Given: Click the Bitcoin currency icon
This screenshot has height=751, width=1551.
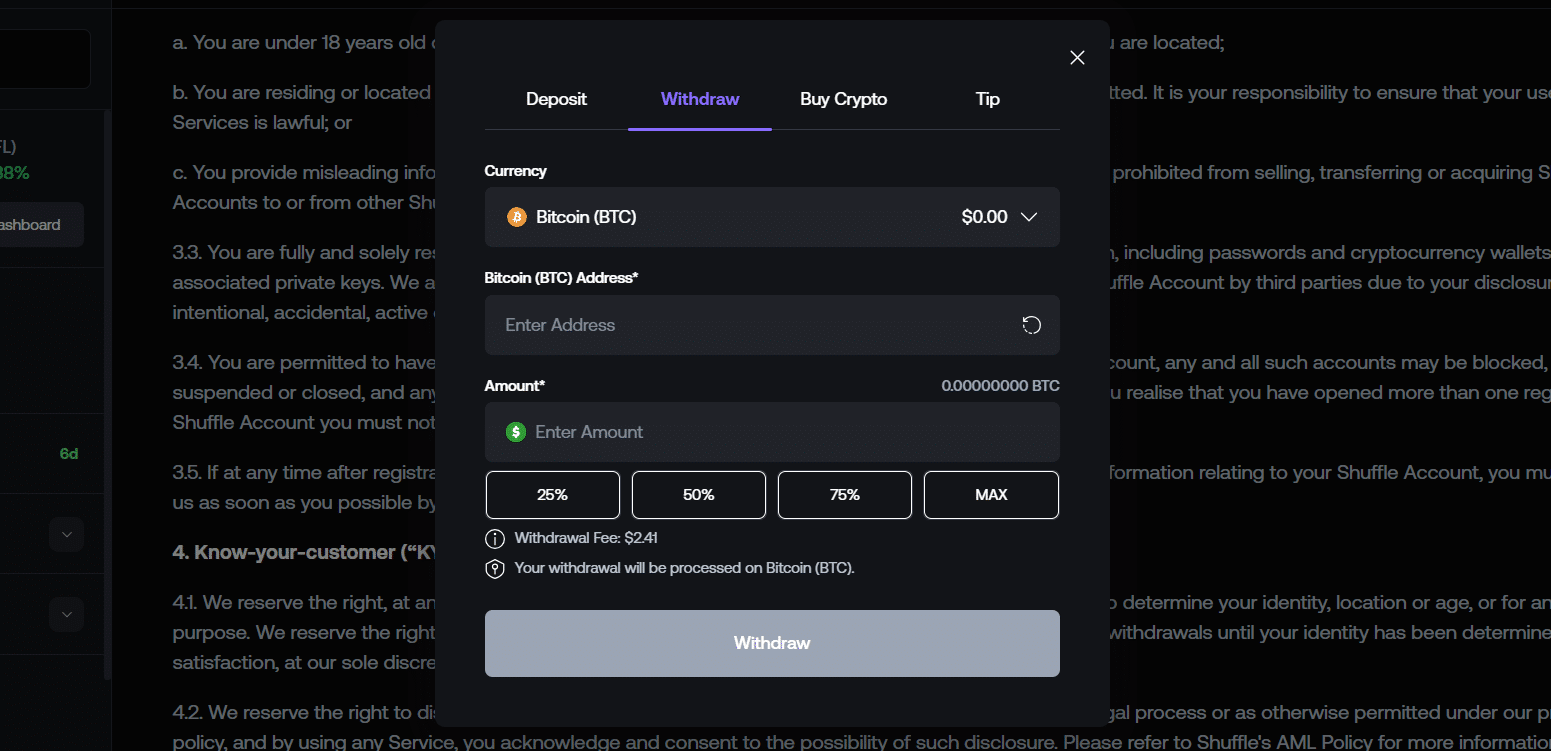Looking at the screenshot, I should click(516, 216).
